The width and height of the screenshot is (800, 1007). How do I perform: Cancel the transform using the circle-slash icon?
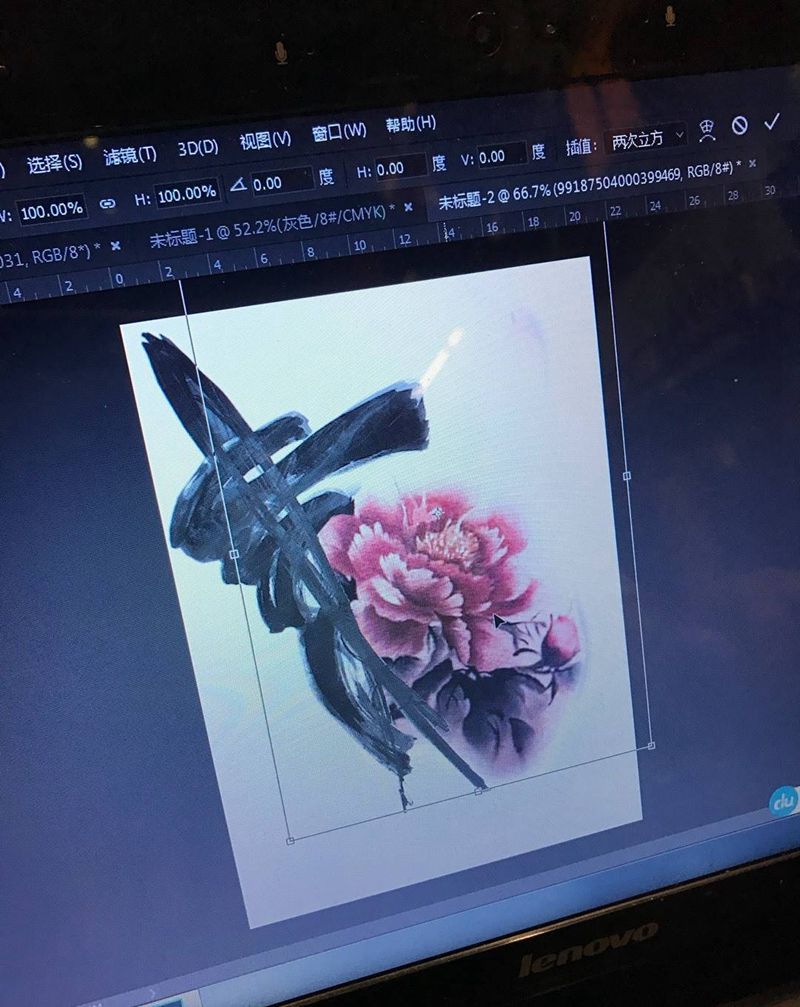739,125
